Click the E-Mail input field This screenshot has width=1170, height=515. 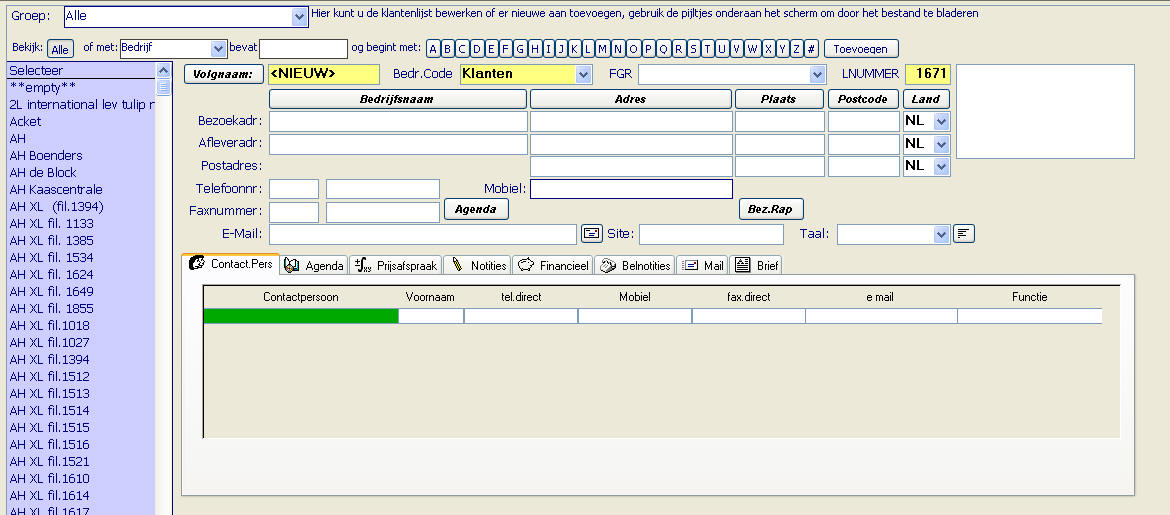click(423, 234)
